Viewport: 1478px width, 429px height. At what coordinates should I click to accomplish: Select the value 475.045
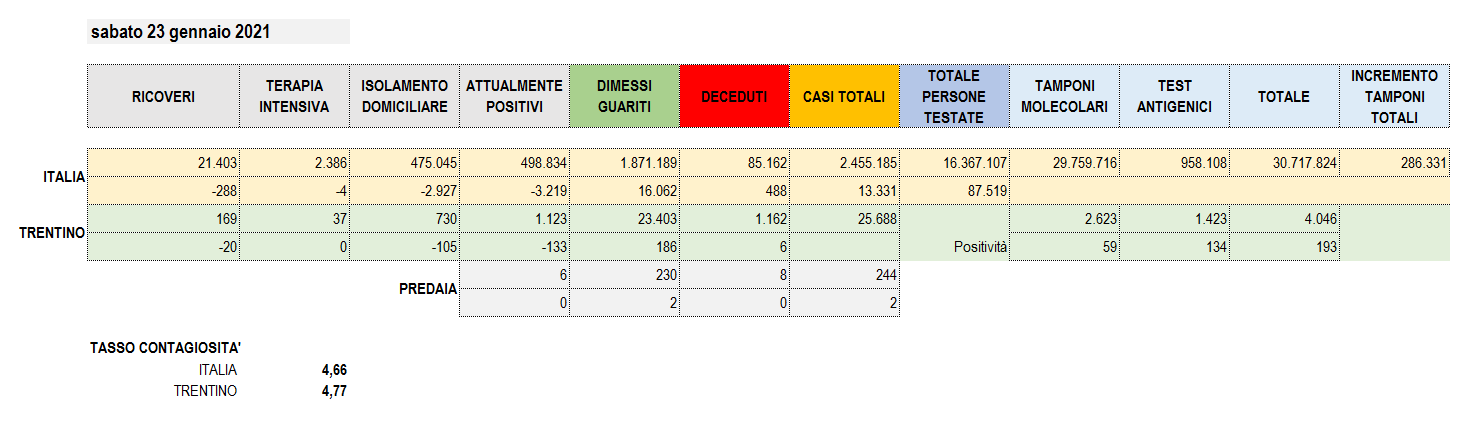[x=404, y=162]
